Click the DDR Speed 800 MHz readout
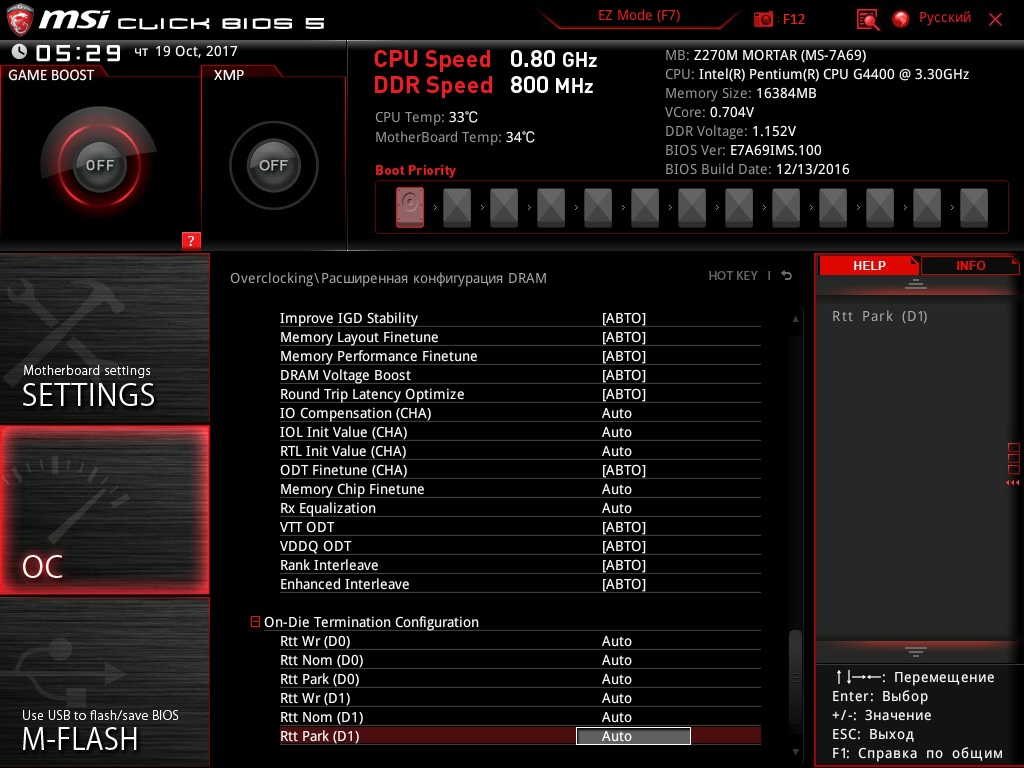Screen dimensions: 1024x768 tap(483, 86)
